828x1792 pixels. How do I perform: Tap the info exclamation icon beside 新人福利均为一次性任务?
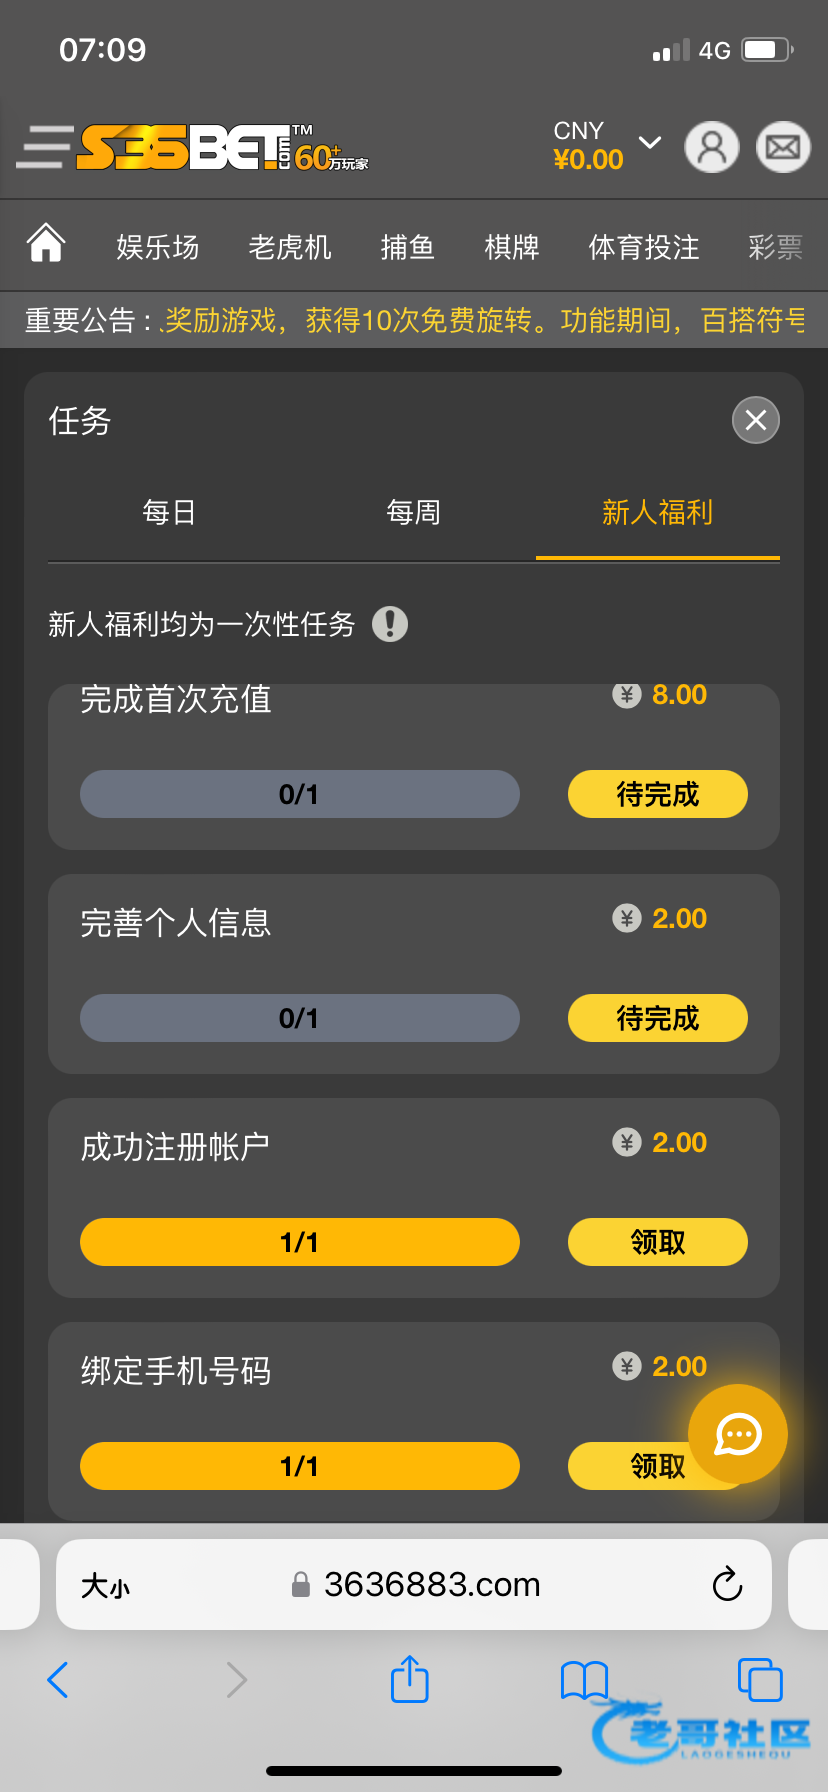pyautogui.click(x=390, y=624)
